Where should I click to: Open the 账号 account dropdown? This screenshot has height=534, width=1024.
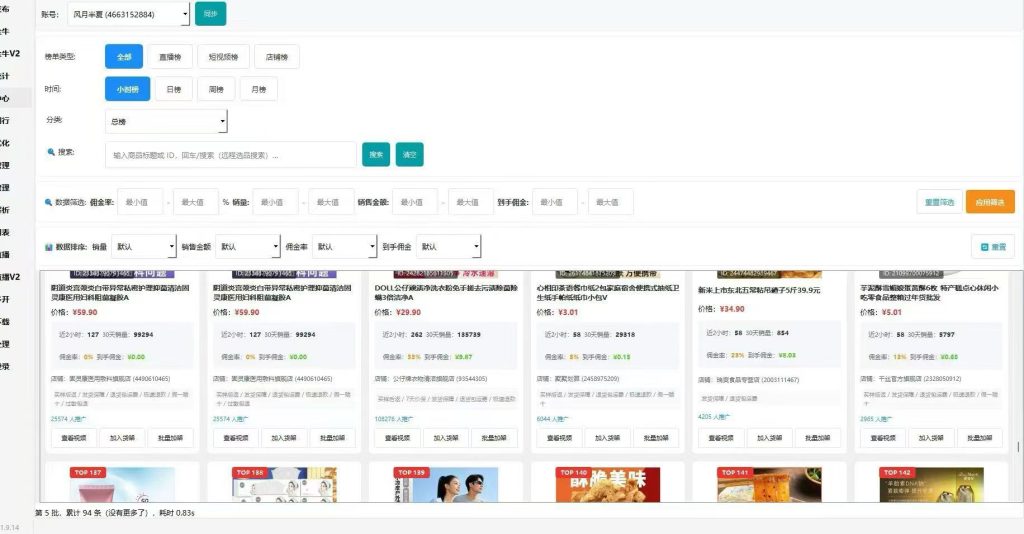click(x=129, y=14)
